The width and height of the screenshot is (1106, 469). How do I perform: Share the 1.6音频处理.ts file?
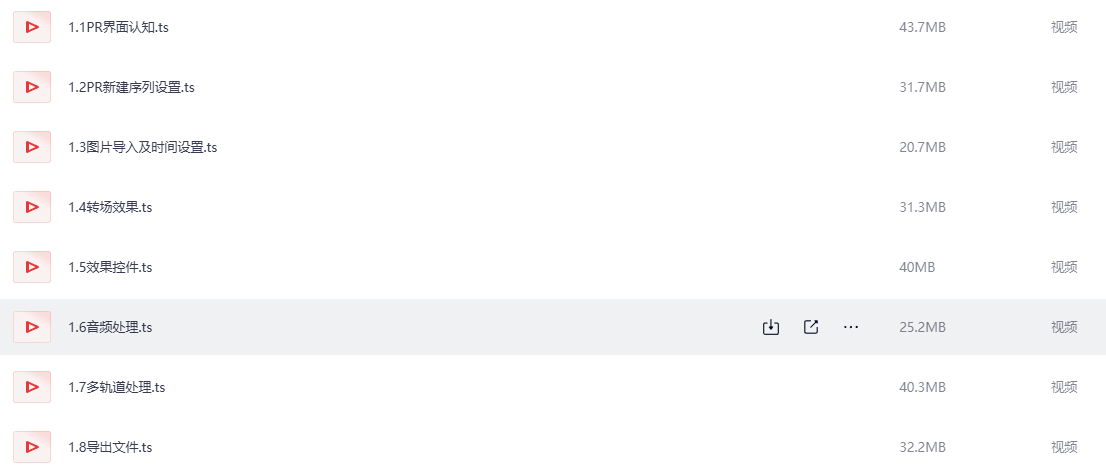click(811, 327)
